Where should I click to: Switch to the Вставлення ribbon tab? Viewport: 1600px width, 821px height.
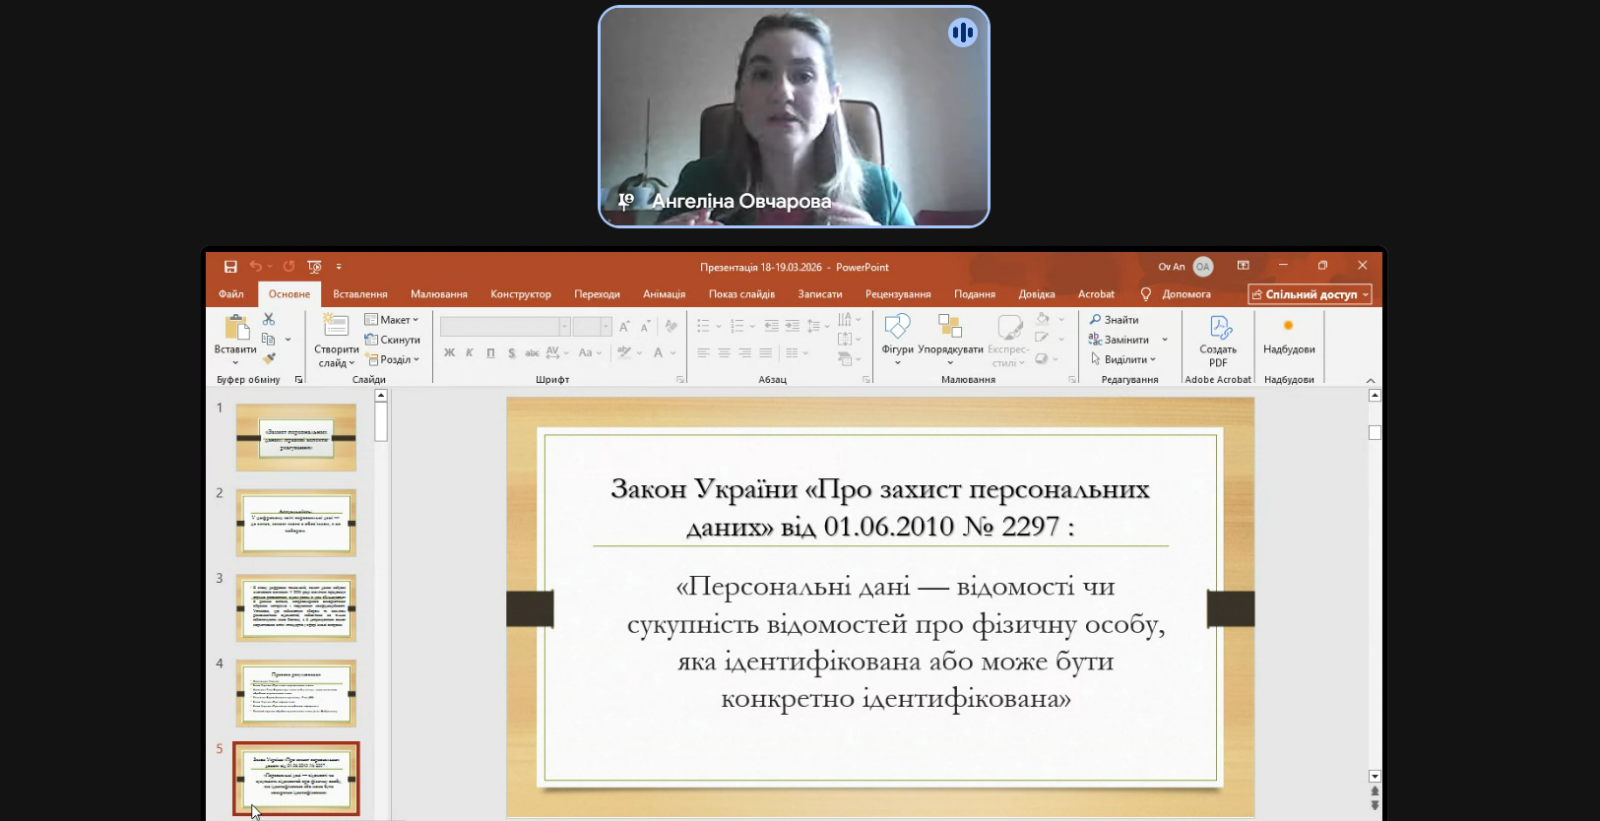point(360,294)
